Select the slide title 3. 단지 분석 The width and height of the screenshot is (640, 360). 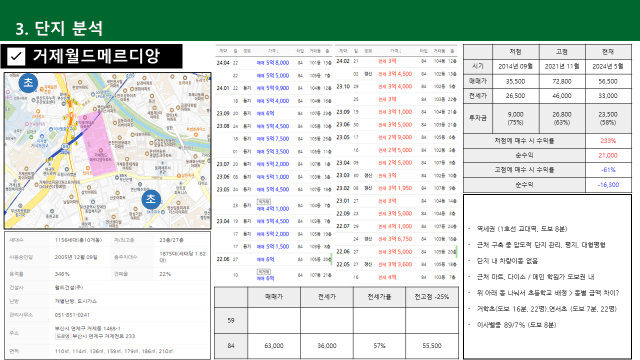click(x=59, y=28)
